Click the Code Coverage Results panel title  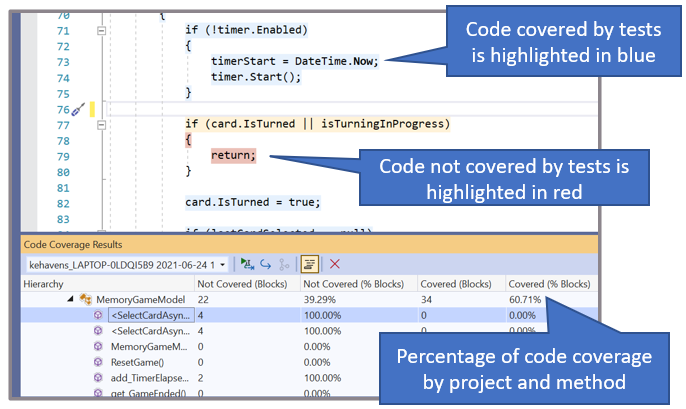coord(73,245)
